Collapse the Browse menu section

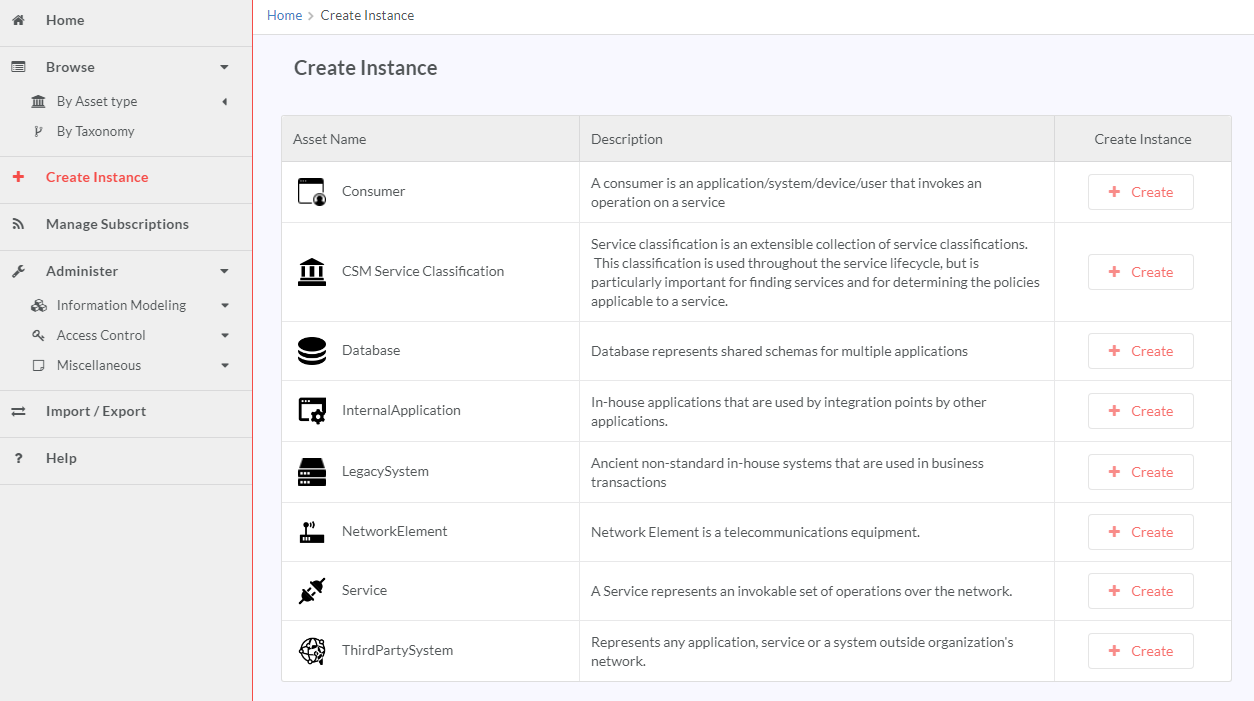click(224, 67)
